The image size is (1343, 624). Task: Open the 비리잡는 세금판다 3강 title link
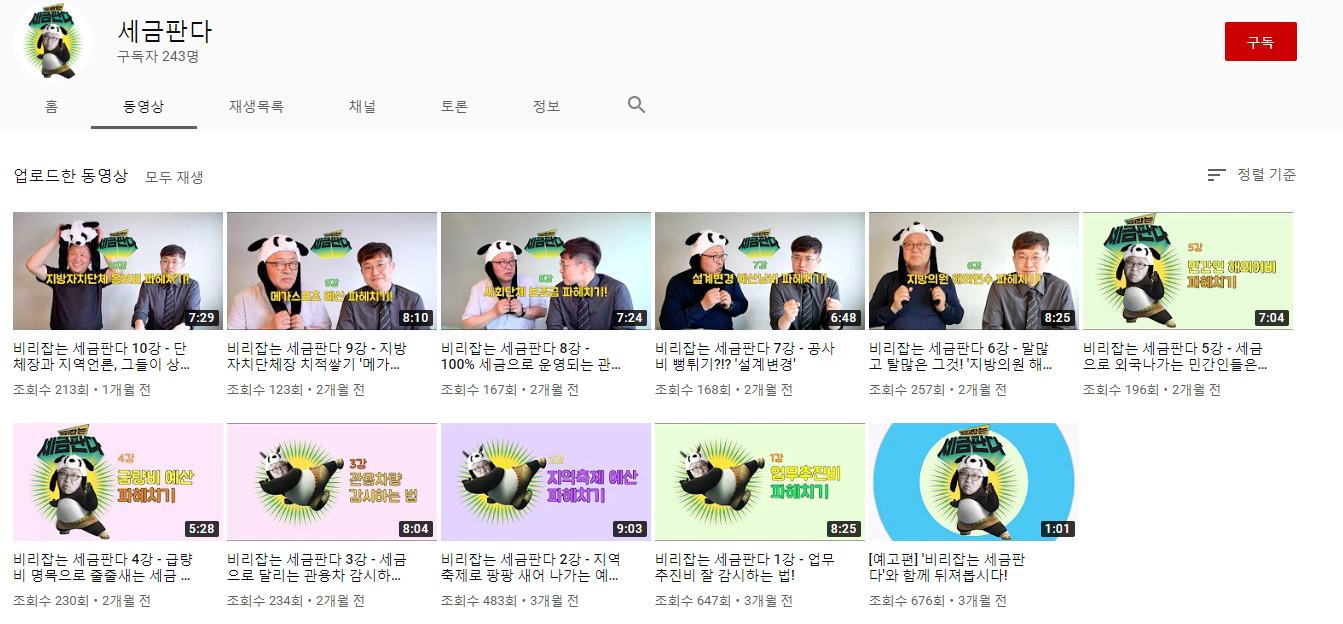pos(317,568)
